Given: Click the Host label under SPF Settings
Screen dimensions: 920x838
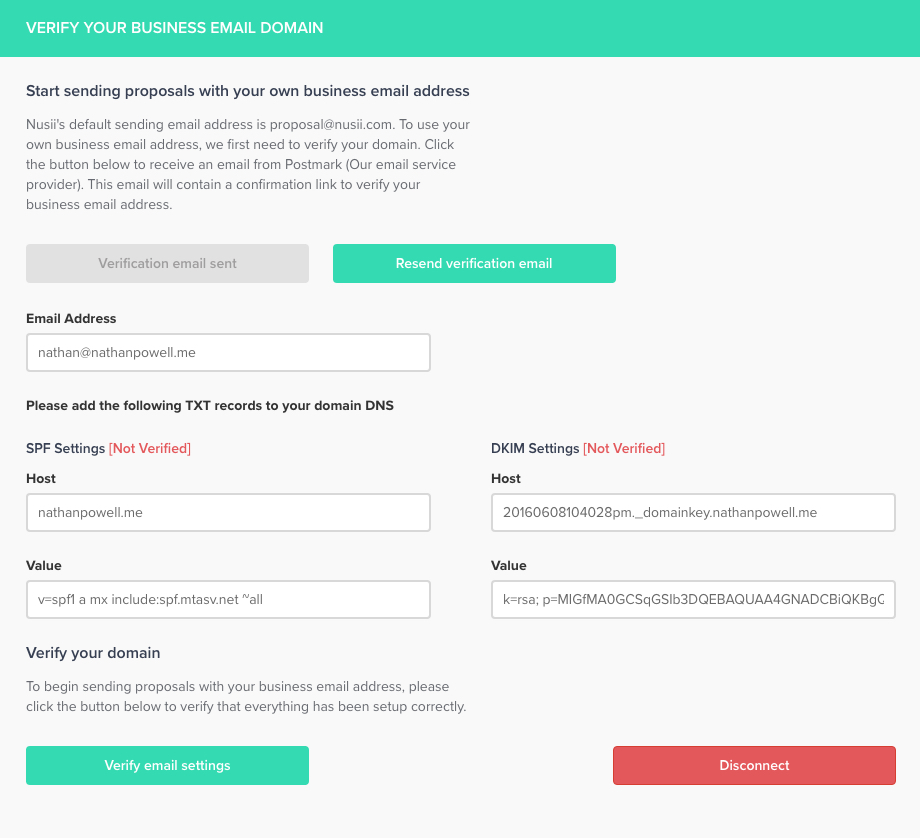Looking at the screenshot, I should click(x=41, y=479).
